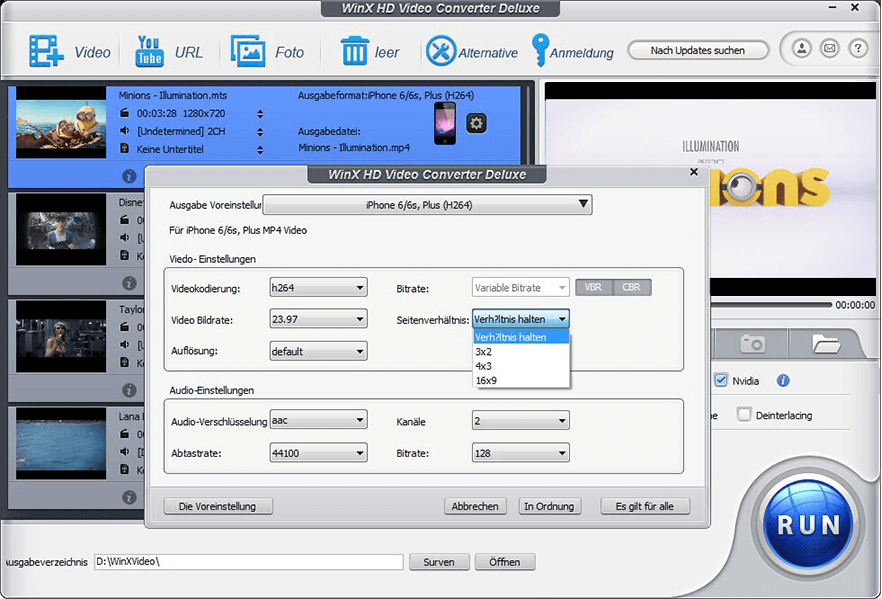
Task: Select CBR bitrate mode
Action: click(632, 287)
